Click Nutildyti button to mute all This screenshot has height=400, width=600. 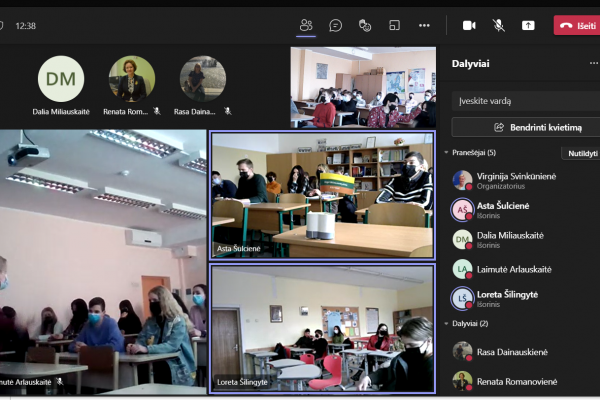[x=581, y=153]
